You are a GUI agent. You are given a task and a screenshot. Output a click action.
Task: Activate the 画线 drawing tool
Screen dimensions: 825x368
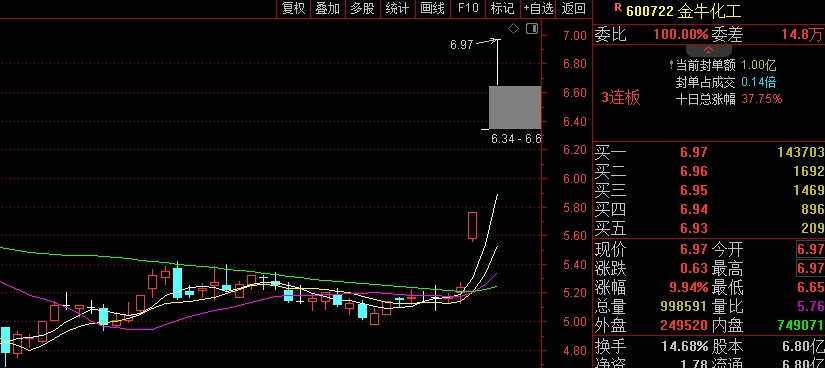pyautogui.click(x=432, y=8)
